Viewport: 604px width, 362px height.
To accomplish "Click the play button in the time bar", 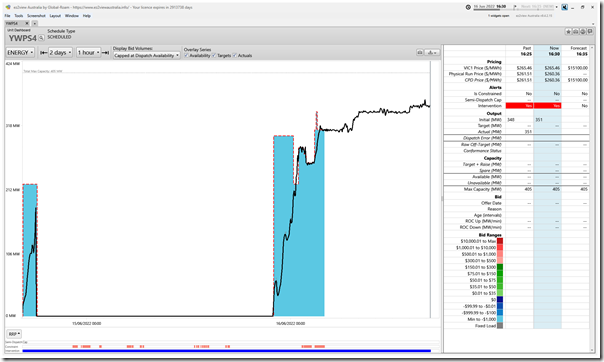I will coord(515,7).
